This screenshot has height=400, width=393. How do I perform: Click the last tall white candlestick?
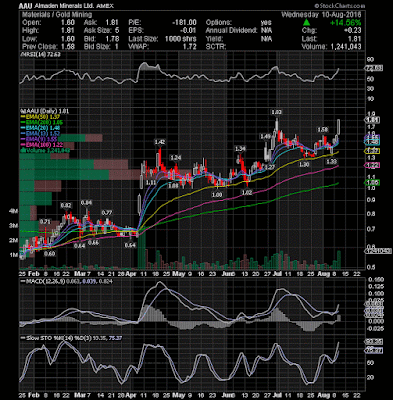pos(339,127)
